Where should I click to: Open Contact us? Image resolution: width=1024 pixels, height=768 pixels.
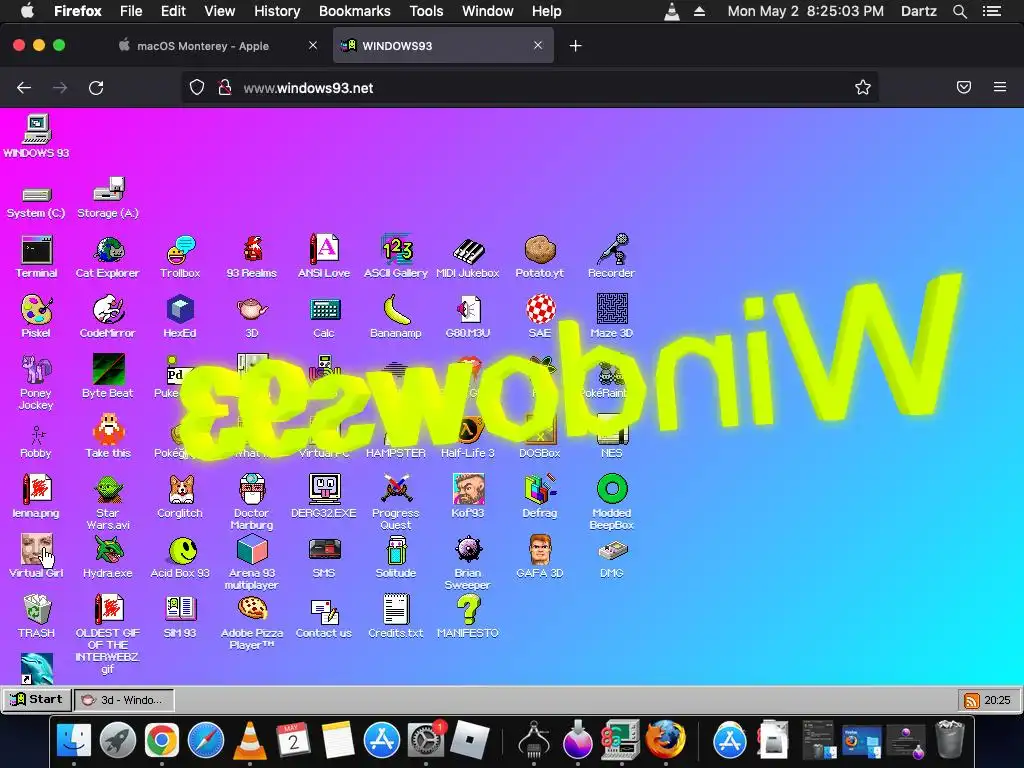coord(324,610)
